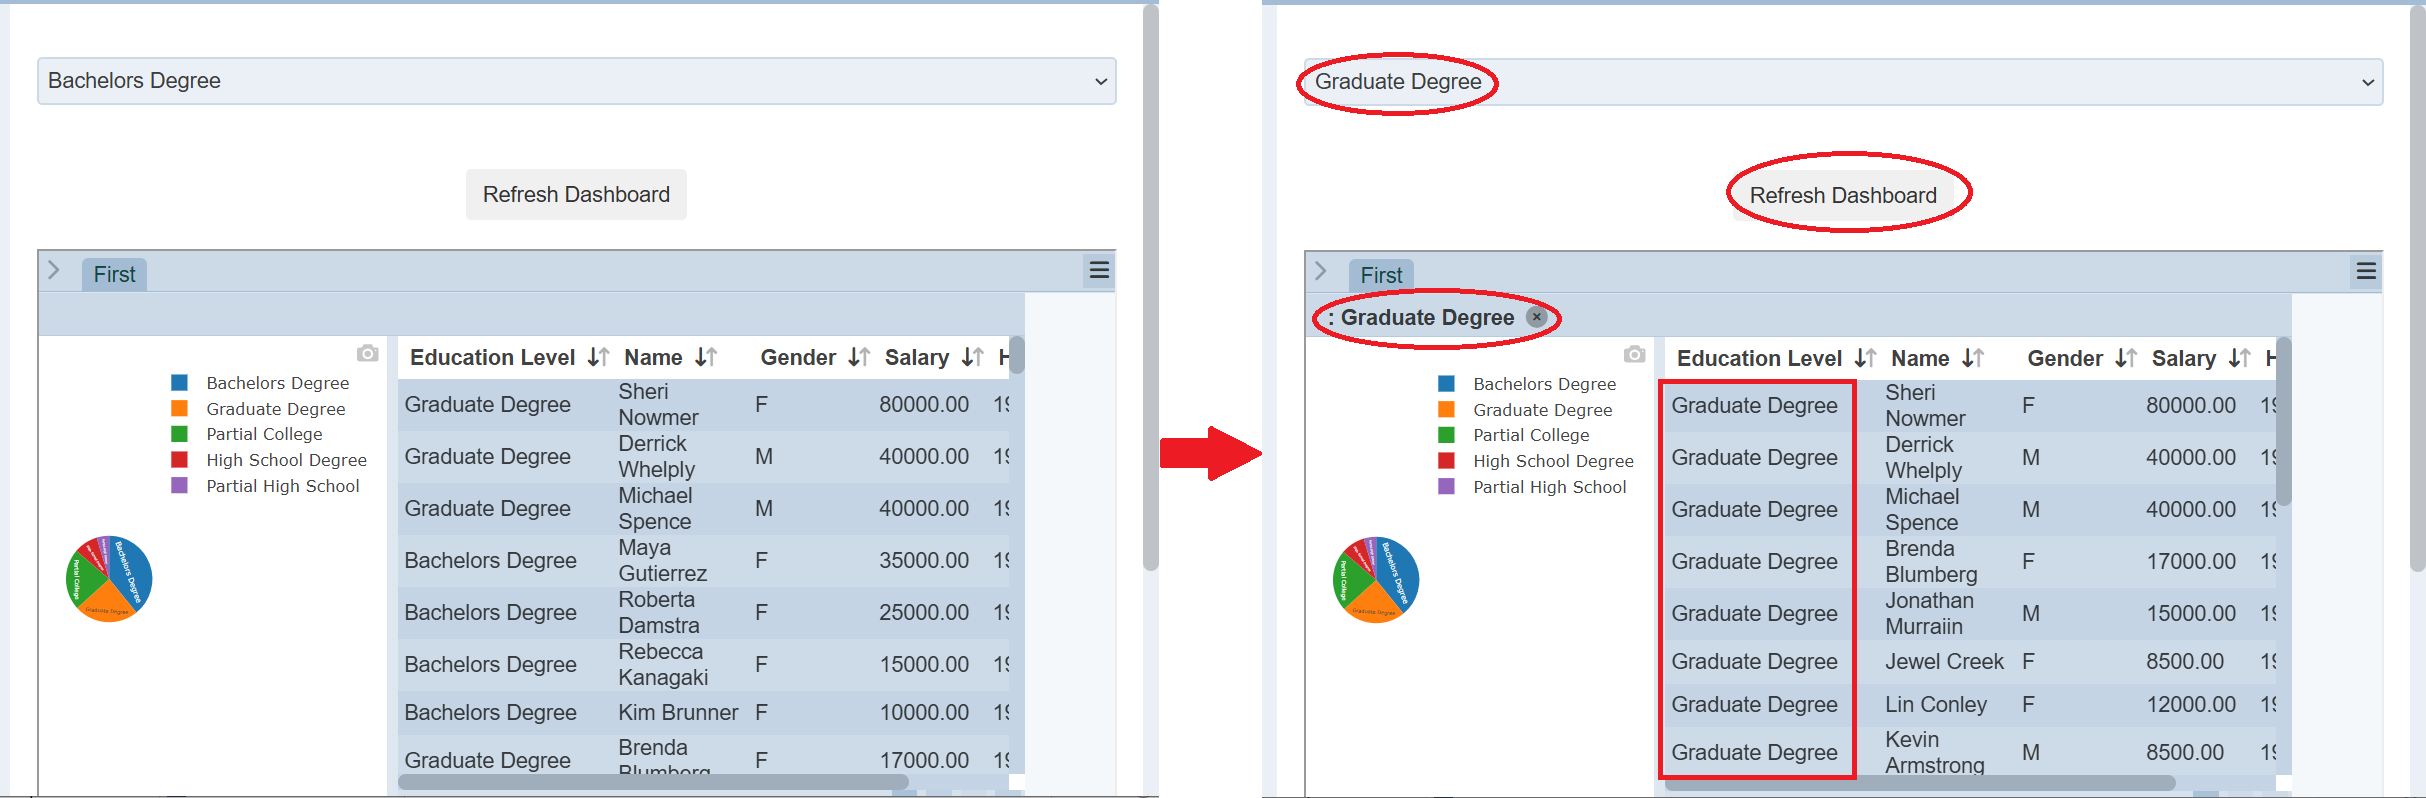
Task: Click the Maya Gutierrez row in the table
Action: (x=662, y=561)
